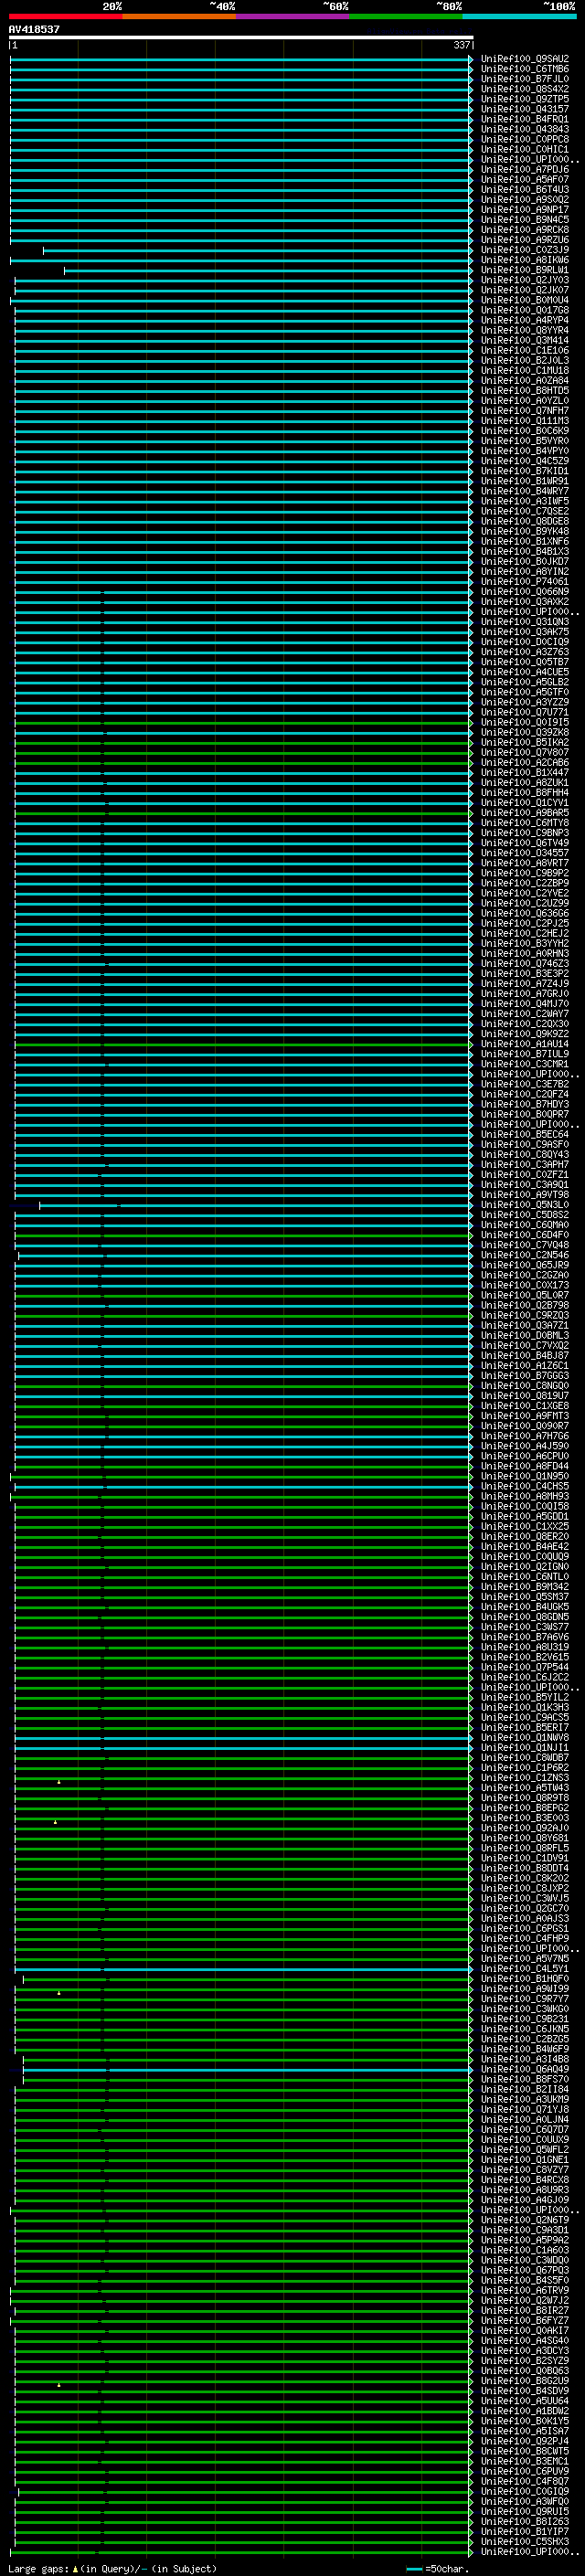Image resolution: width=585 pixels, height=2576 pixels.
Task: Click the purple ~60% segment of the color scale
Action: tap(292, 16)
